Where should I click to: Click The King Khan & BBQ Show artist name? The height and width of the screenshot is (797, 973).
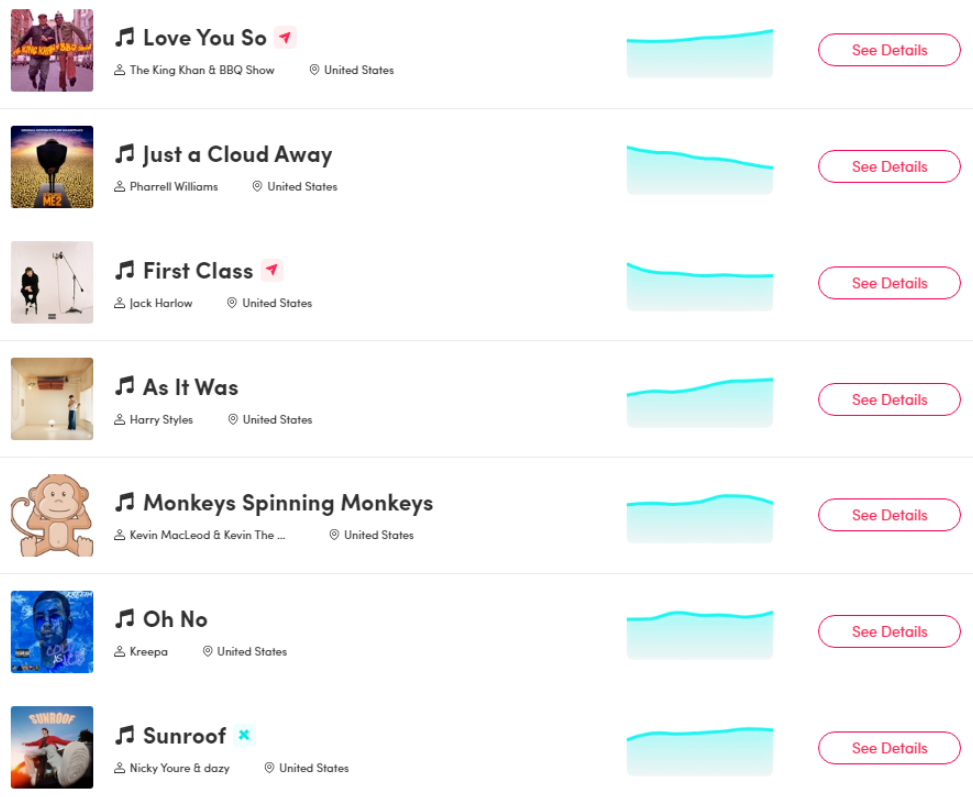pos(202,70)
